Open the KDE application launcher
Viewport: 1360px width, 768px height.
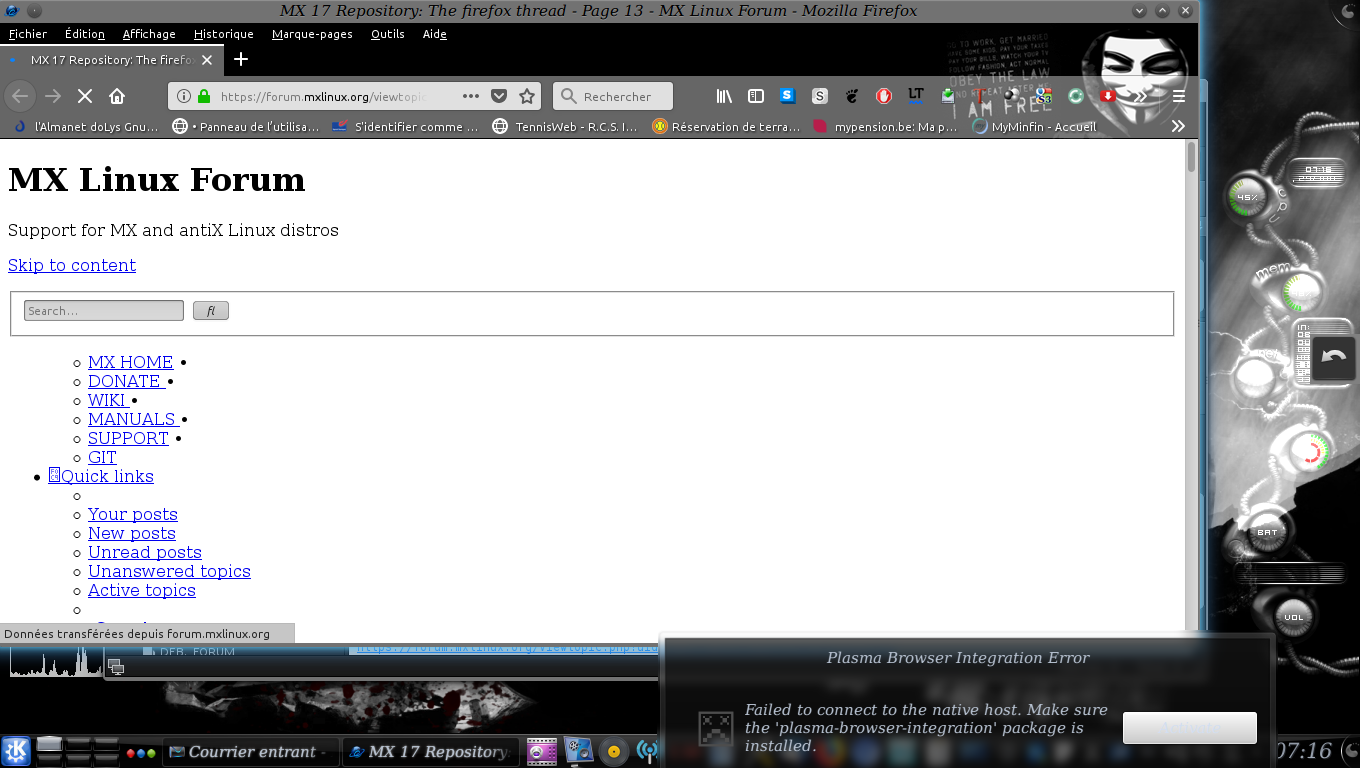coord(16,751)
